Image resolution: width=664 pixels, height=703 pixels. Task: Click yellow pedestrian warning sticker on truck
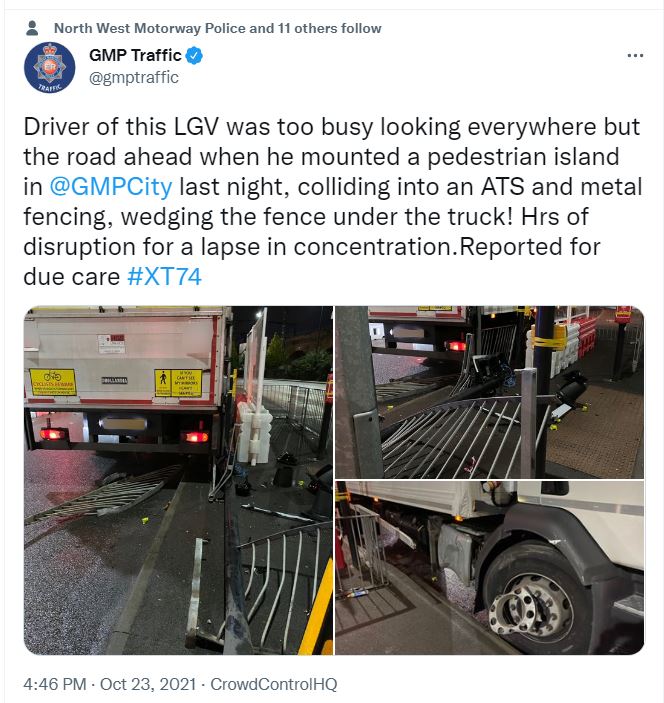click(x=178, y=383)
